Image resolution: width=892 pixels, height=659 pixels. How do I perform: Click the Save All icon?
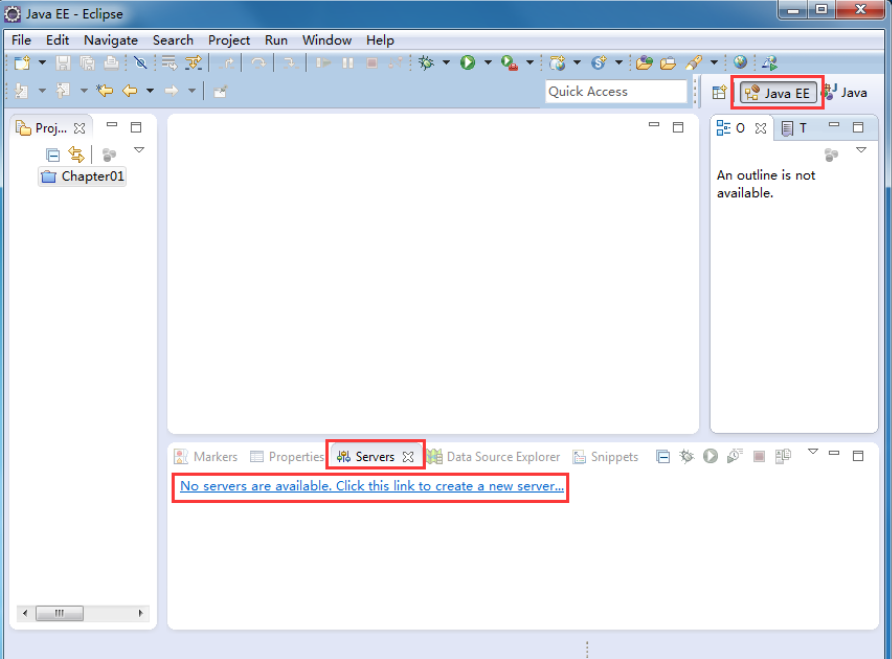87,63
